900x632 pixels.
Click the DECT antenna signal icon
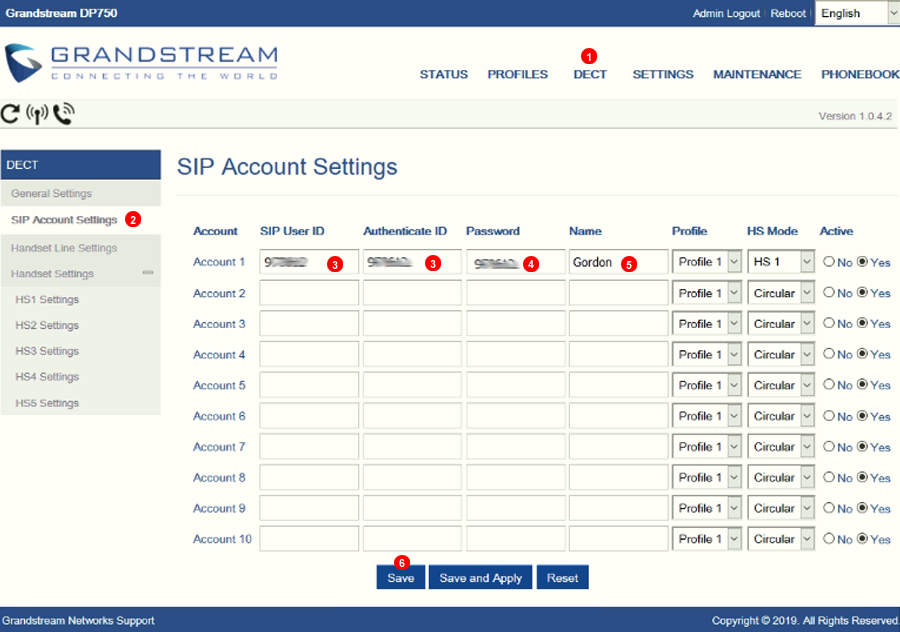tap(37, 114)
